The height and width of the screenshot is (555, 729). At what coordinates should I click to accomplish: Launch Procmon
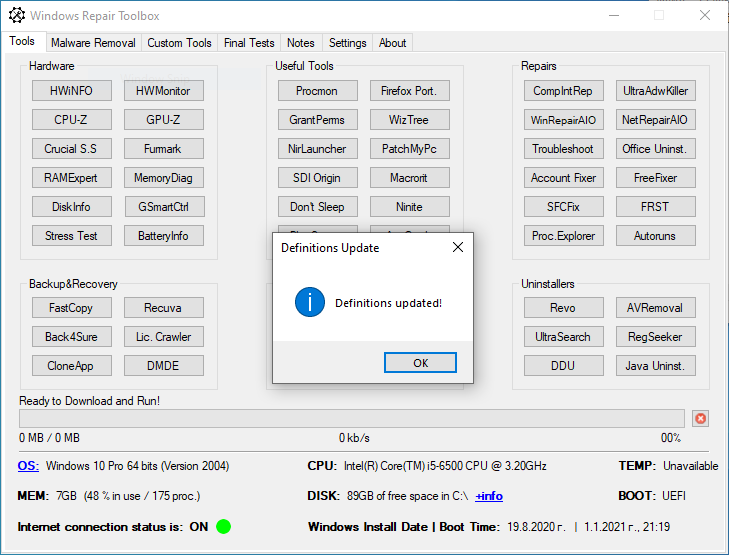click(x=318, y=91)
